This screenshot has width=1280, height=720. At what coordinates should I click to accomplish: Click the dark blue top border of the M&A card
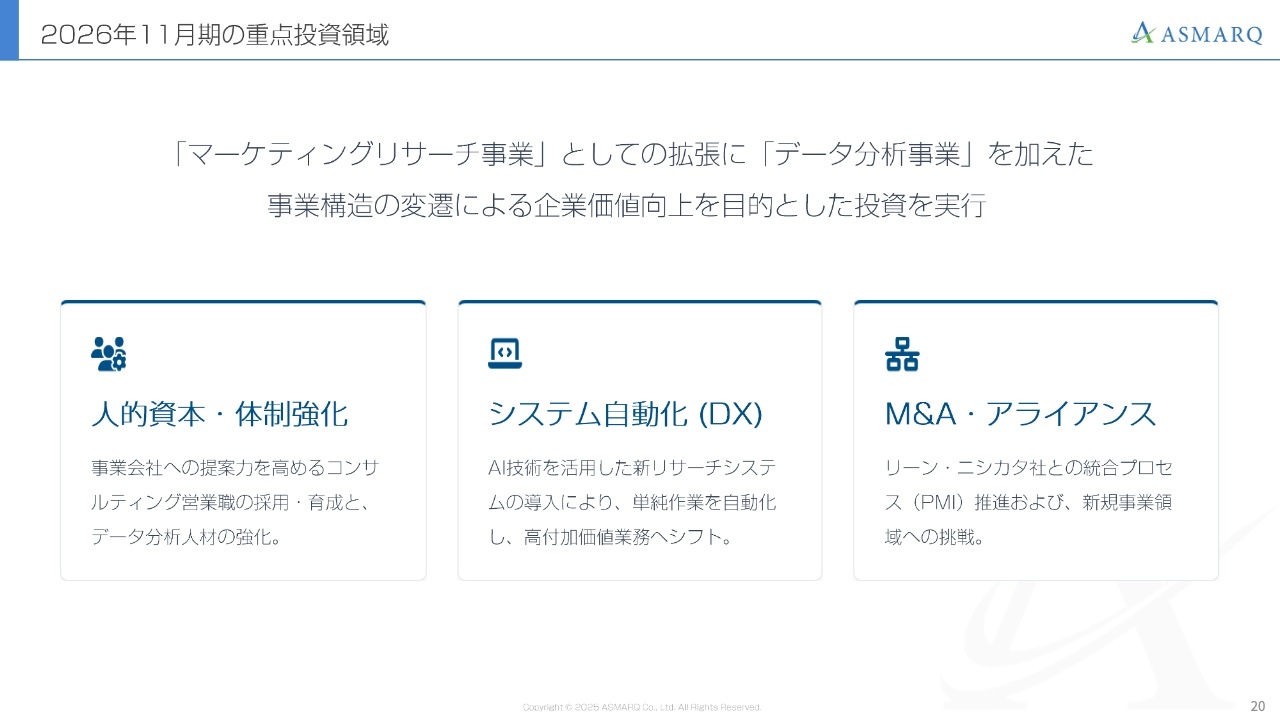coord(1035,302)
